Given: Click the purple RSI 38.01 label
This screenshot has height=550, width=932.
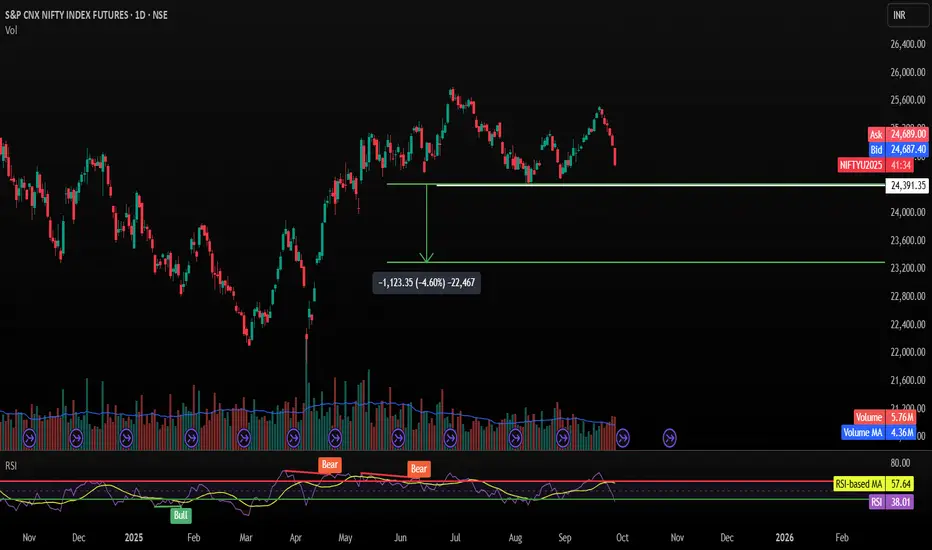Looking at the screenshot, I should point(892,502).
